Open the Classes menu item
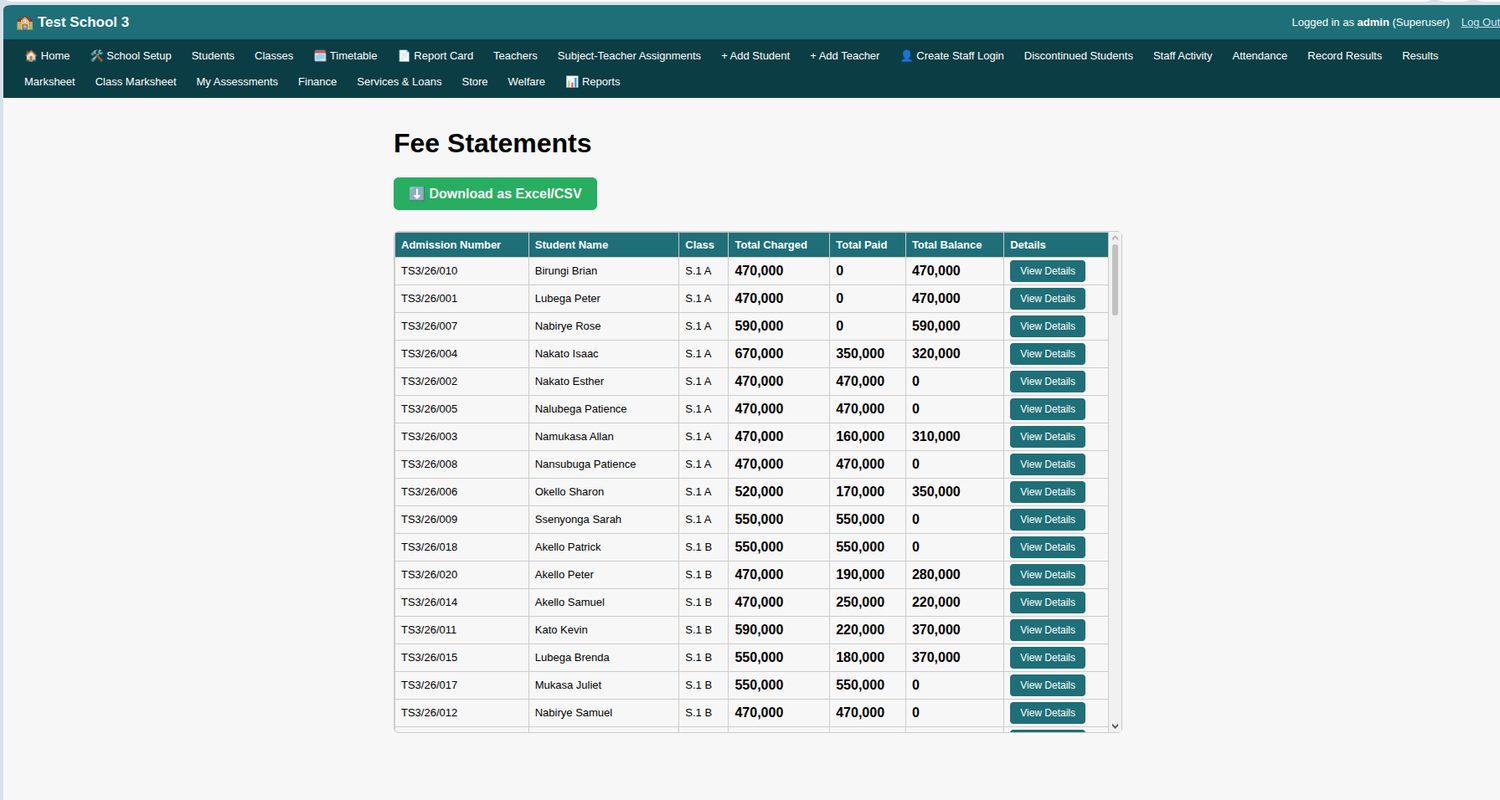 (x=274, y=56)
